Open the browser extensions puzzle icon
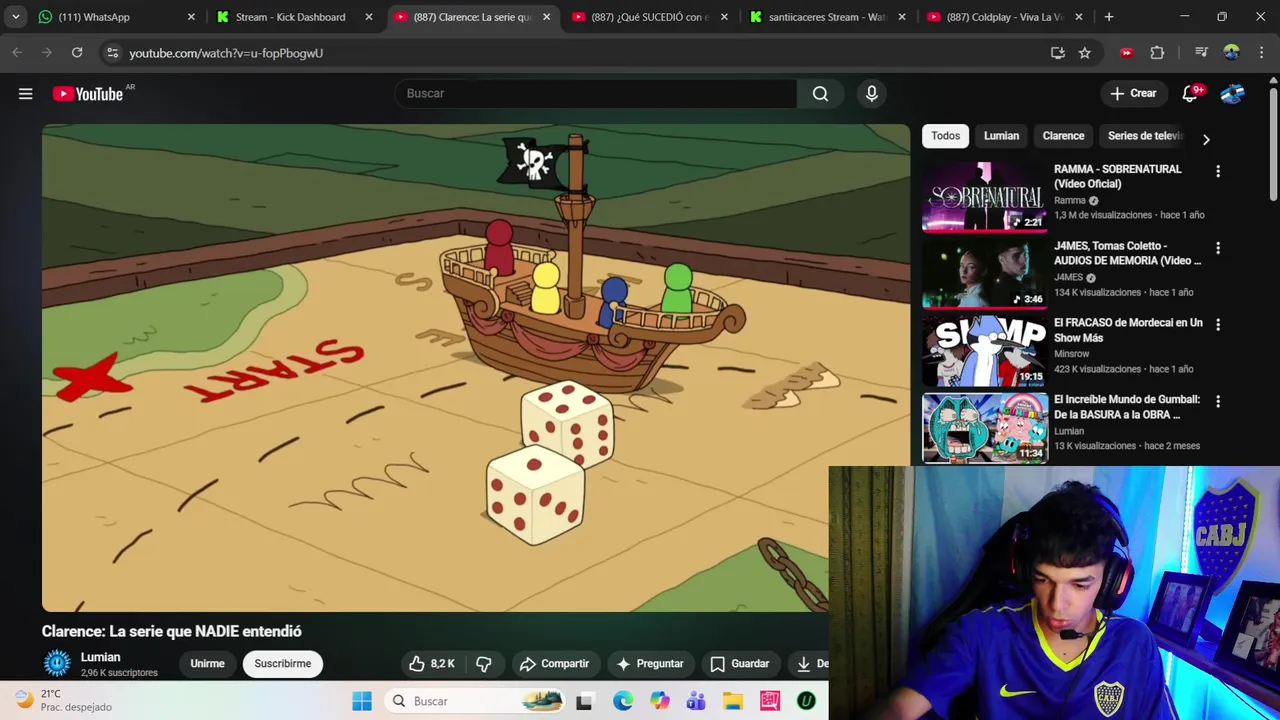Image resolution: width=1280 pixels, height=720 pixels. coord(1157,53)
